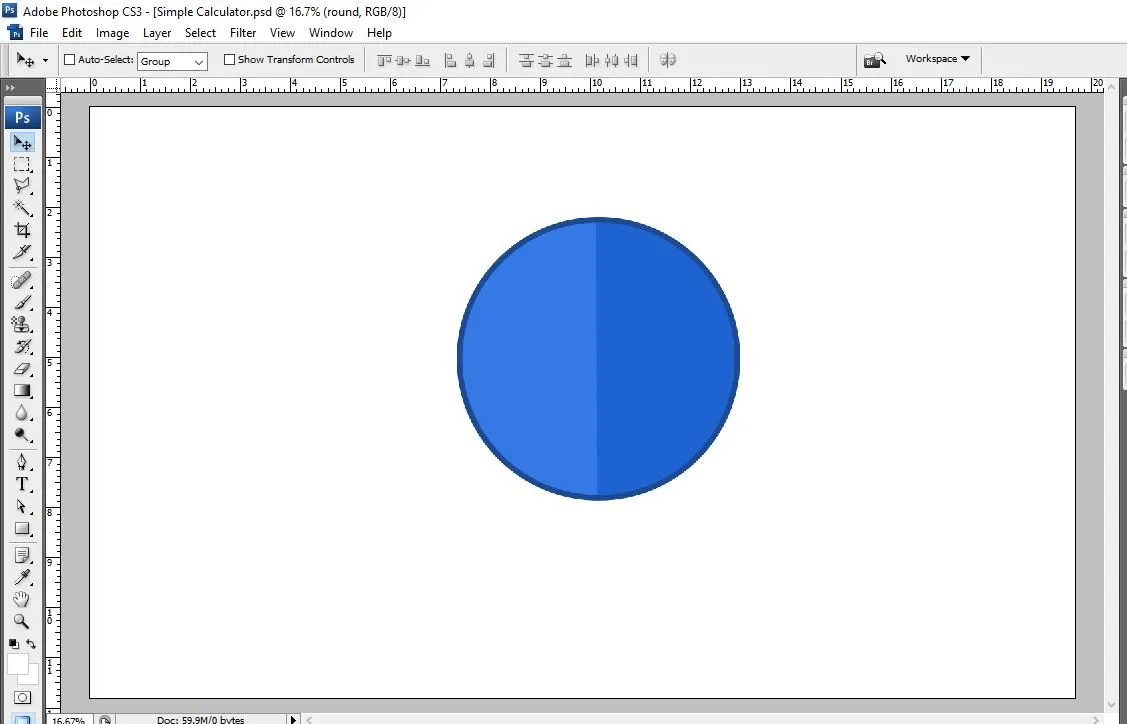Select the Magic Wand tool
The image size is (1127, 724).
[22, 209]
